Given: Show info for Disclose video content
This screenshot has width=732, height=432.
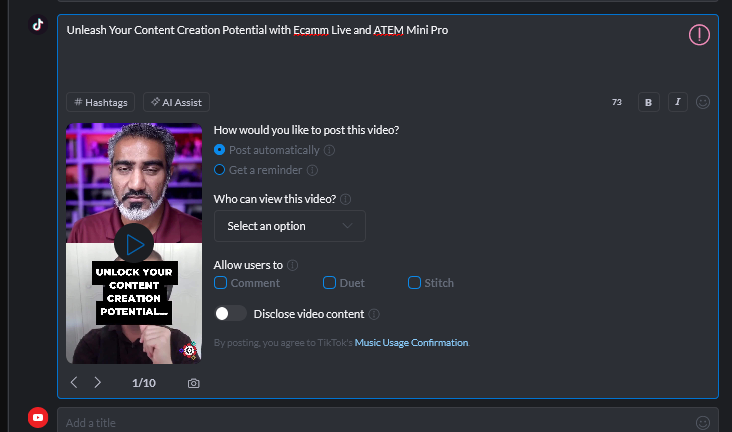Looking at the screenshot, I should [374, 314].
